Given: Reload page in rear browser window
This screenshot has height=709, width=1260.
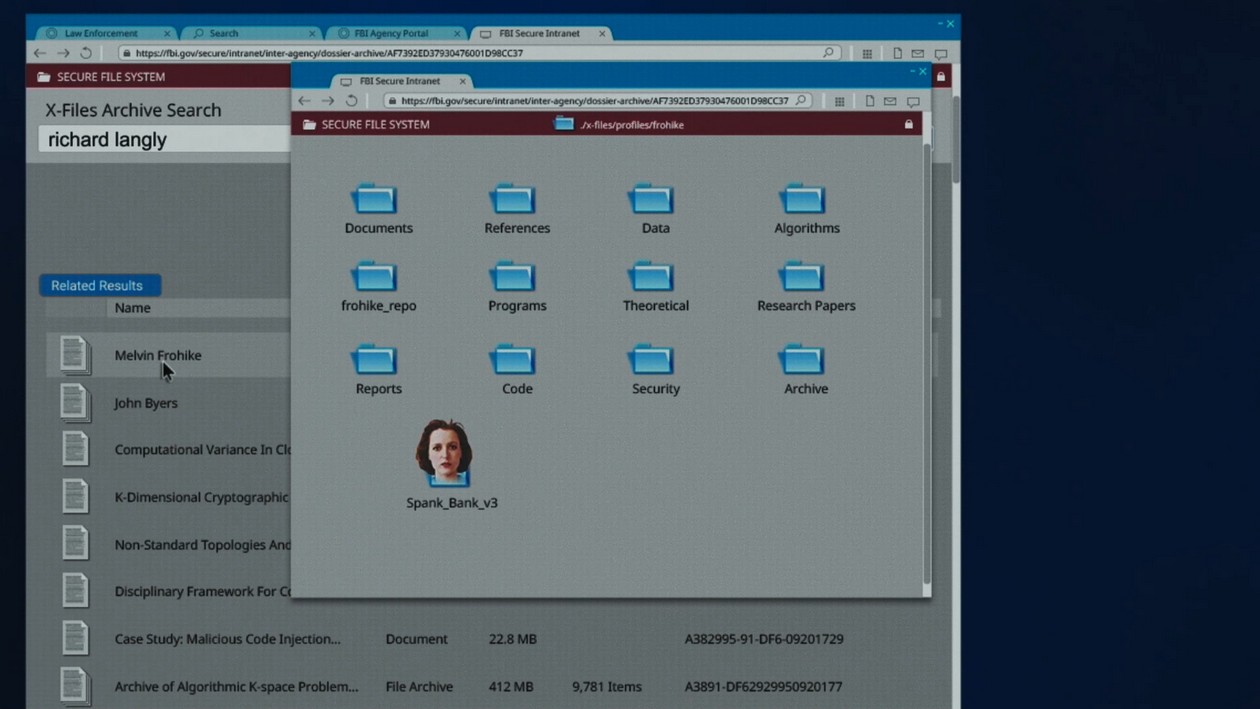Looking at the screenshot, I should (87, 53).
